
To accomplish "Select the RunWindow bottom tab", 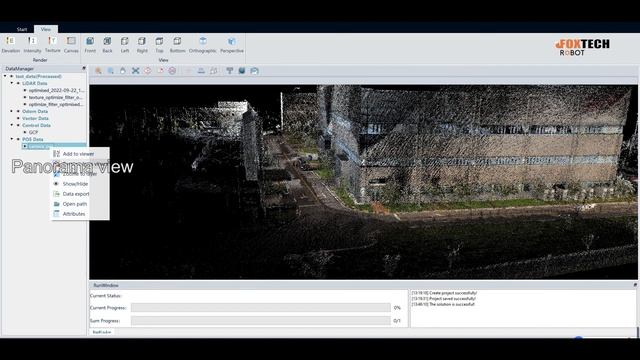I will (x=102, y=332).
